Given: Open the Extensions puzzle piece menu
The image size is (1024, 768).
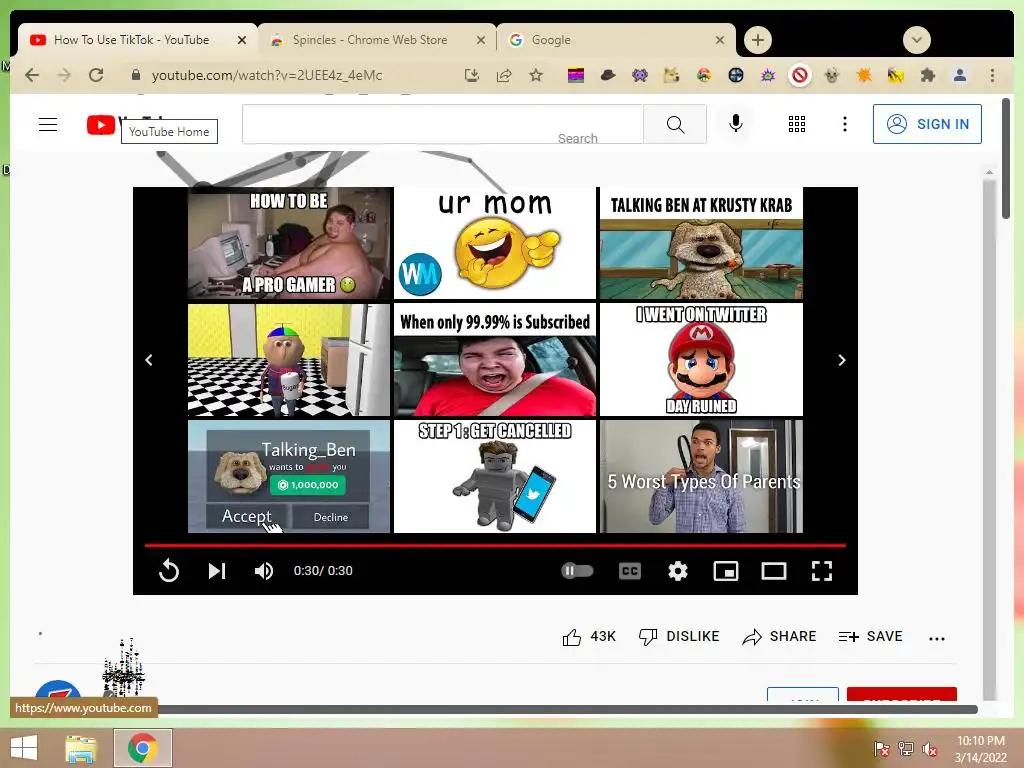Looking at the screenshot, I should [927, 75].
